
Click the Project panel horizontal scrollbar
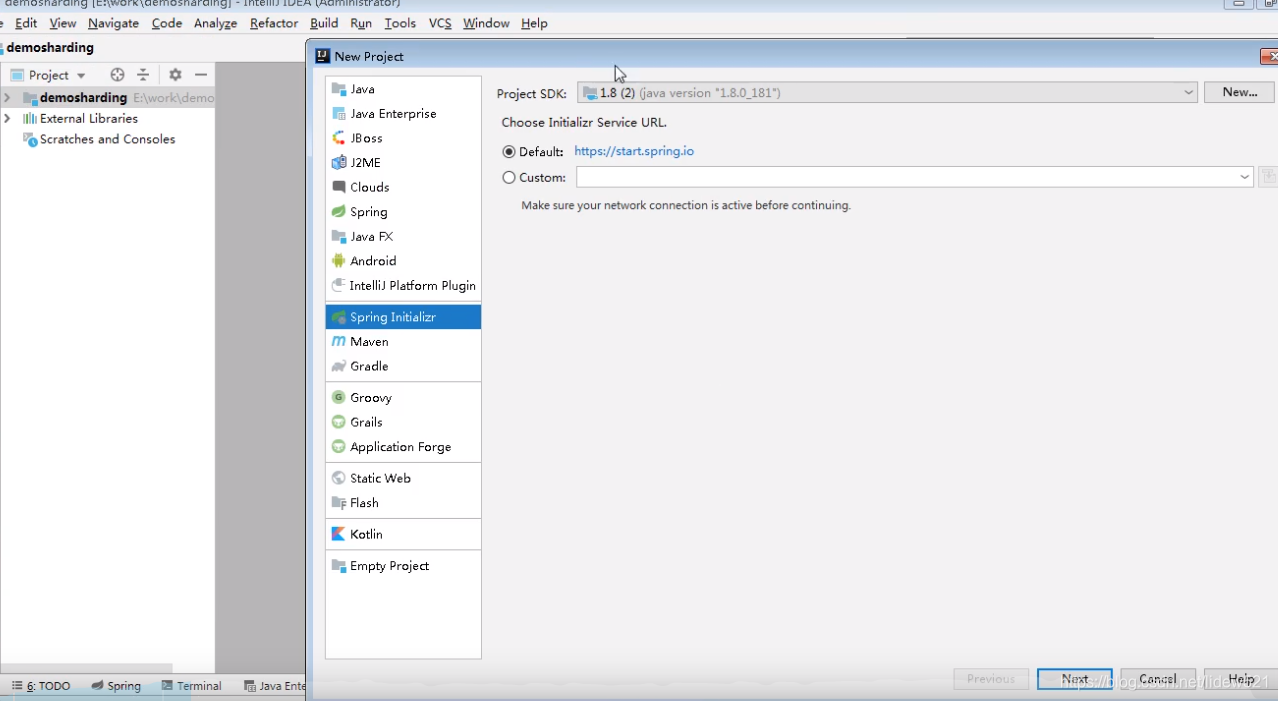86,669
